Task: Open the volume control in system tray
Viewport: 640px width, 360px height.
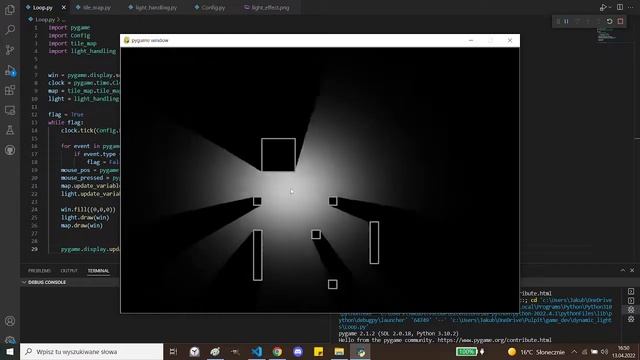Action: point(604,351)
